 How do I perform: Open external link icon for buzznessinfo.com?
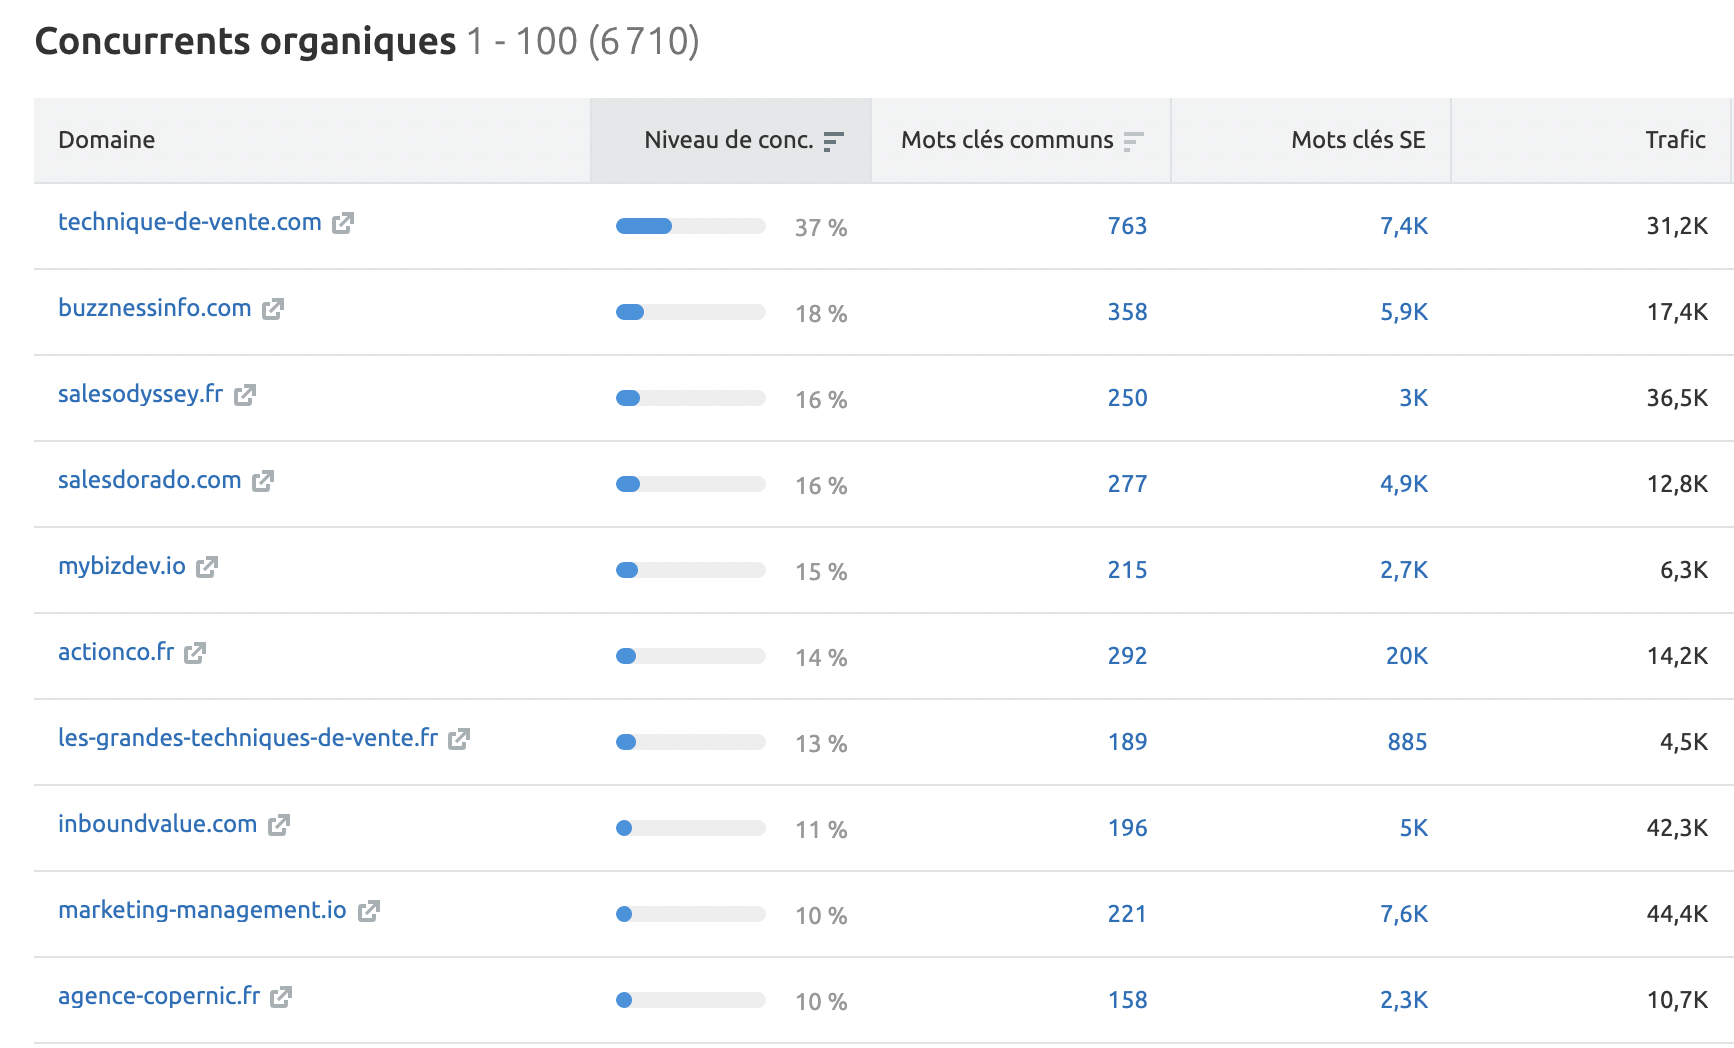[x=273, y=309]
